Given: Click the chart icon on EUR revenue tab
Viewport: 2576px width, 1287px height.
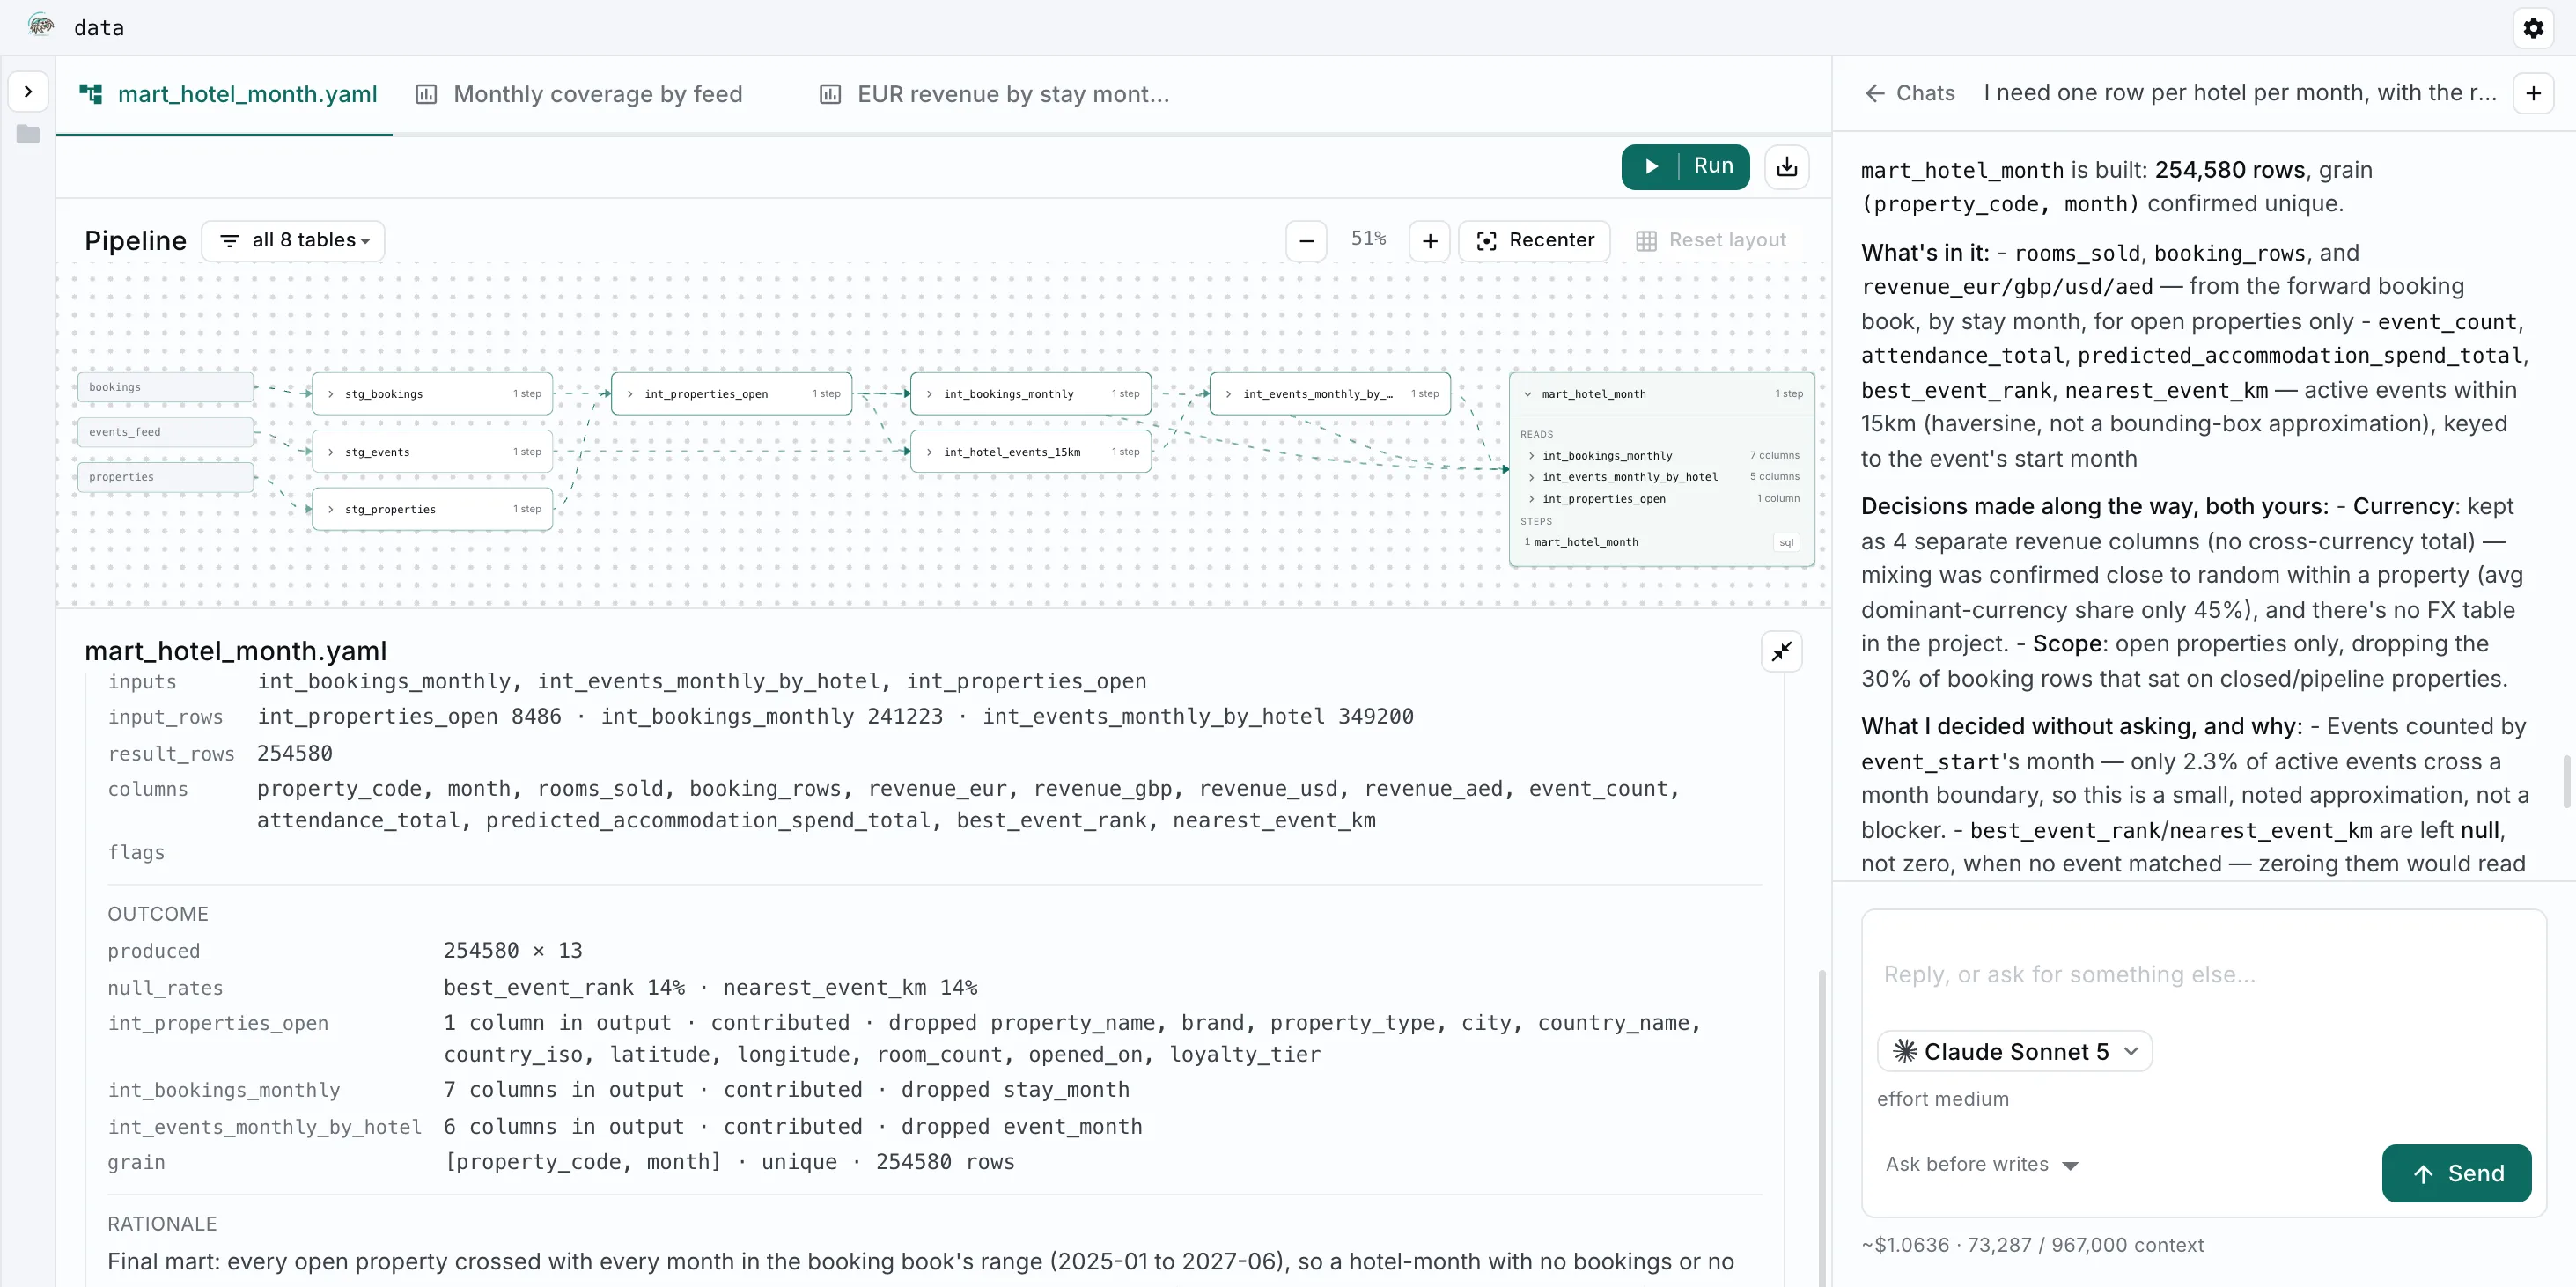Looking at the screenshot, I should (830, 94).
